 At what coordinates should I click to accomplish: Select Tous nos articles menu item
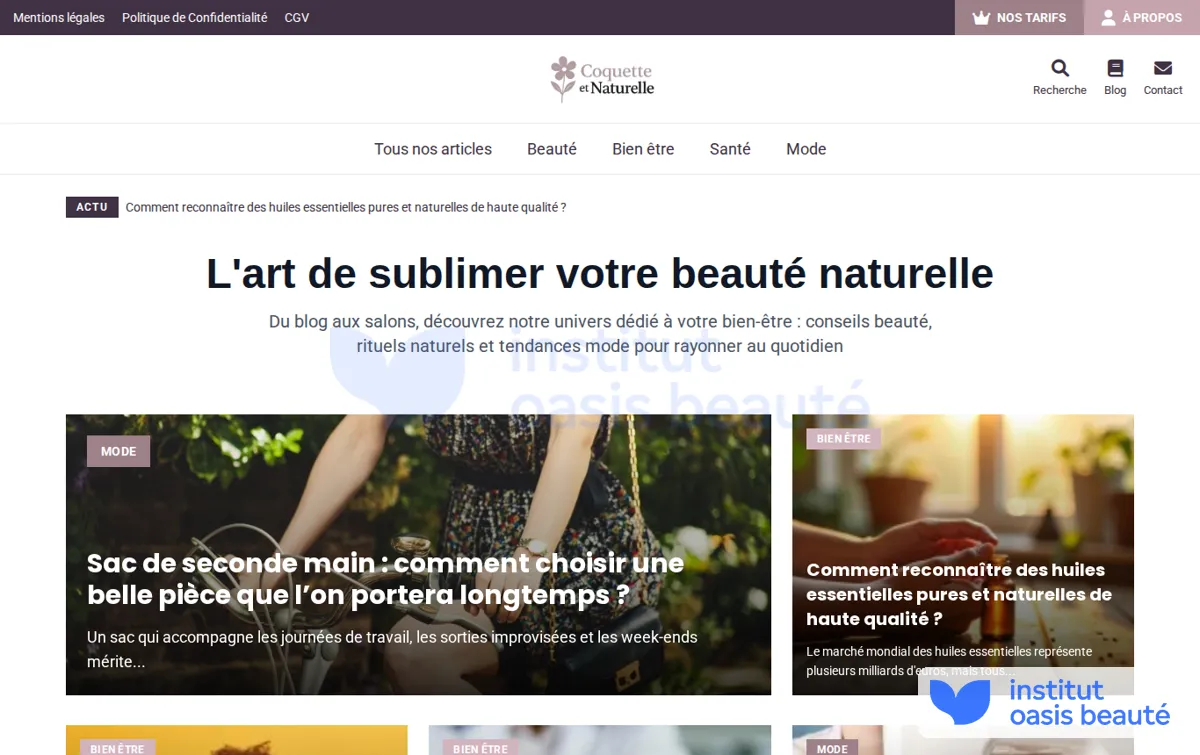tap(433, 149)
